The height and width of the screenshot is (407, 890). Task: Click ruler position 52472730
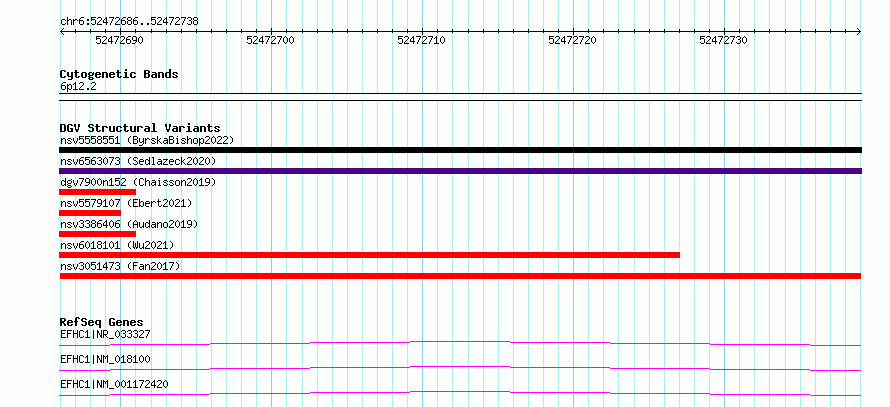pos(724,41)
